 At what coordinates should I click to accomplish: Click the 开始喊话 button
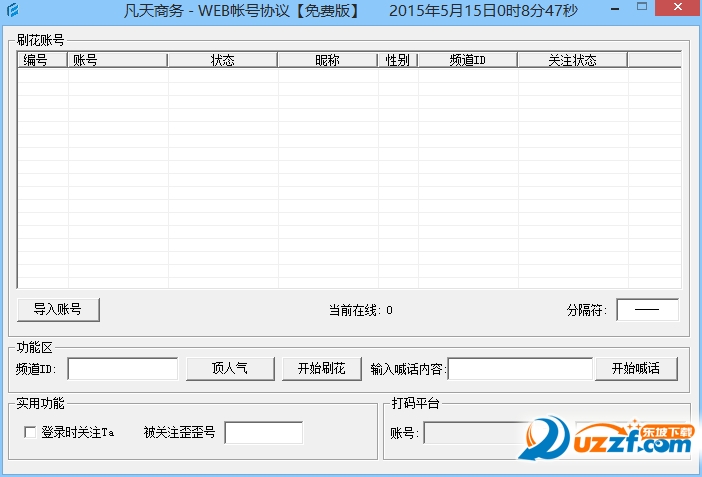point(636,369)
